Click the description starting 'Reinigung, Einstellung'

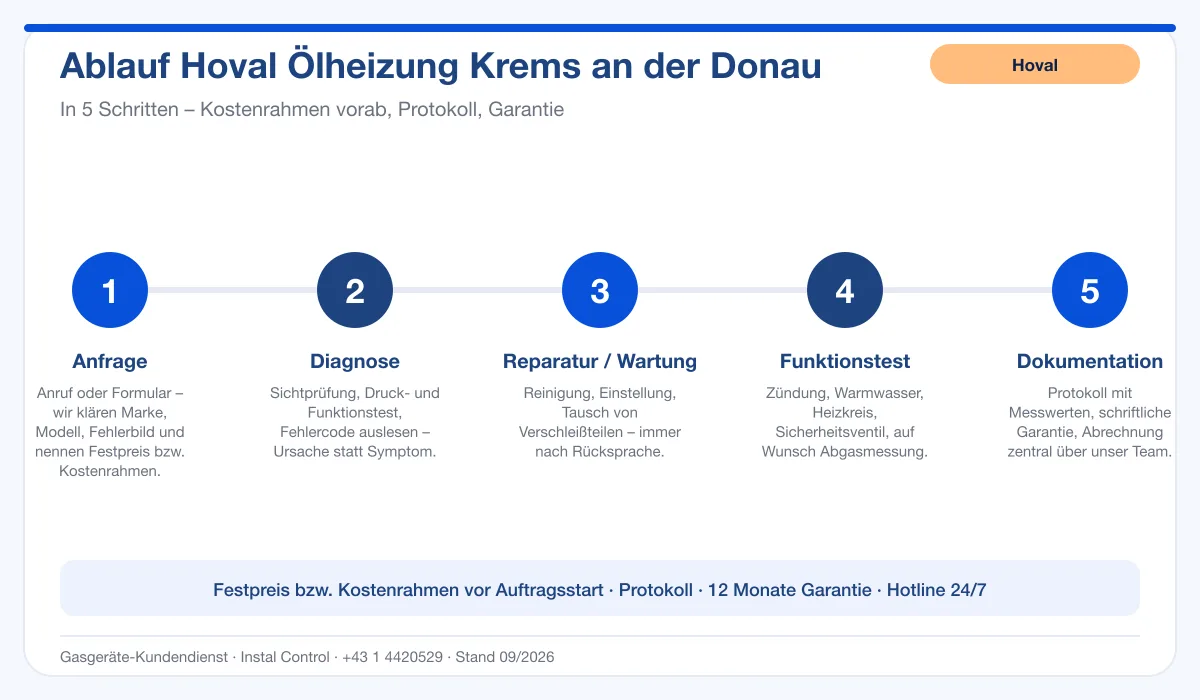(x=600, y=422)
